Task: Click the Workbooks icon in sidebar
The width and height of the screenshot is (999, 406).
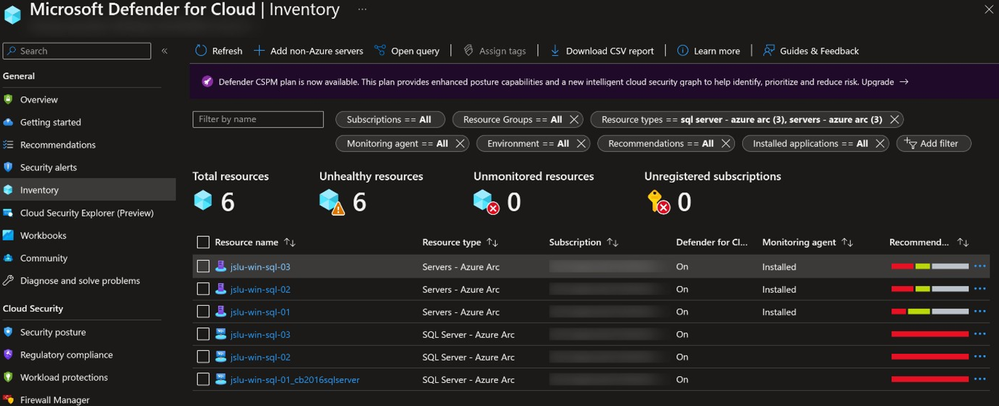Action: click(x=8, y=235)
